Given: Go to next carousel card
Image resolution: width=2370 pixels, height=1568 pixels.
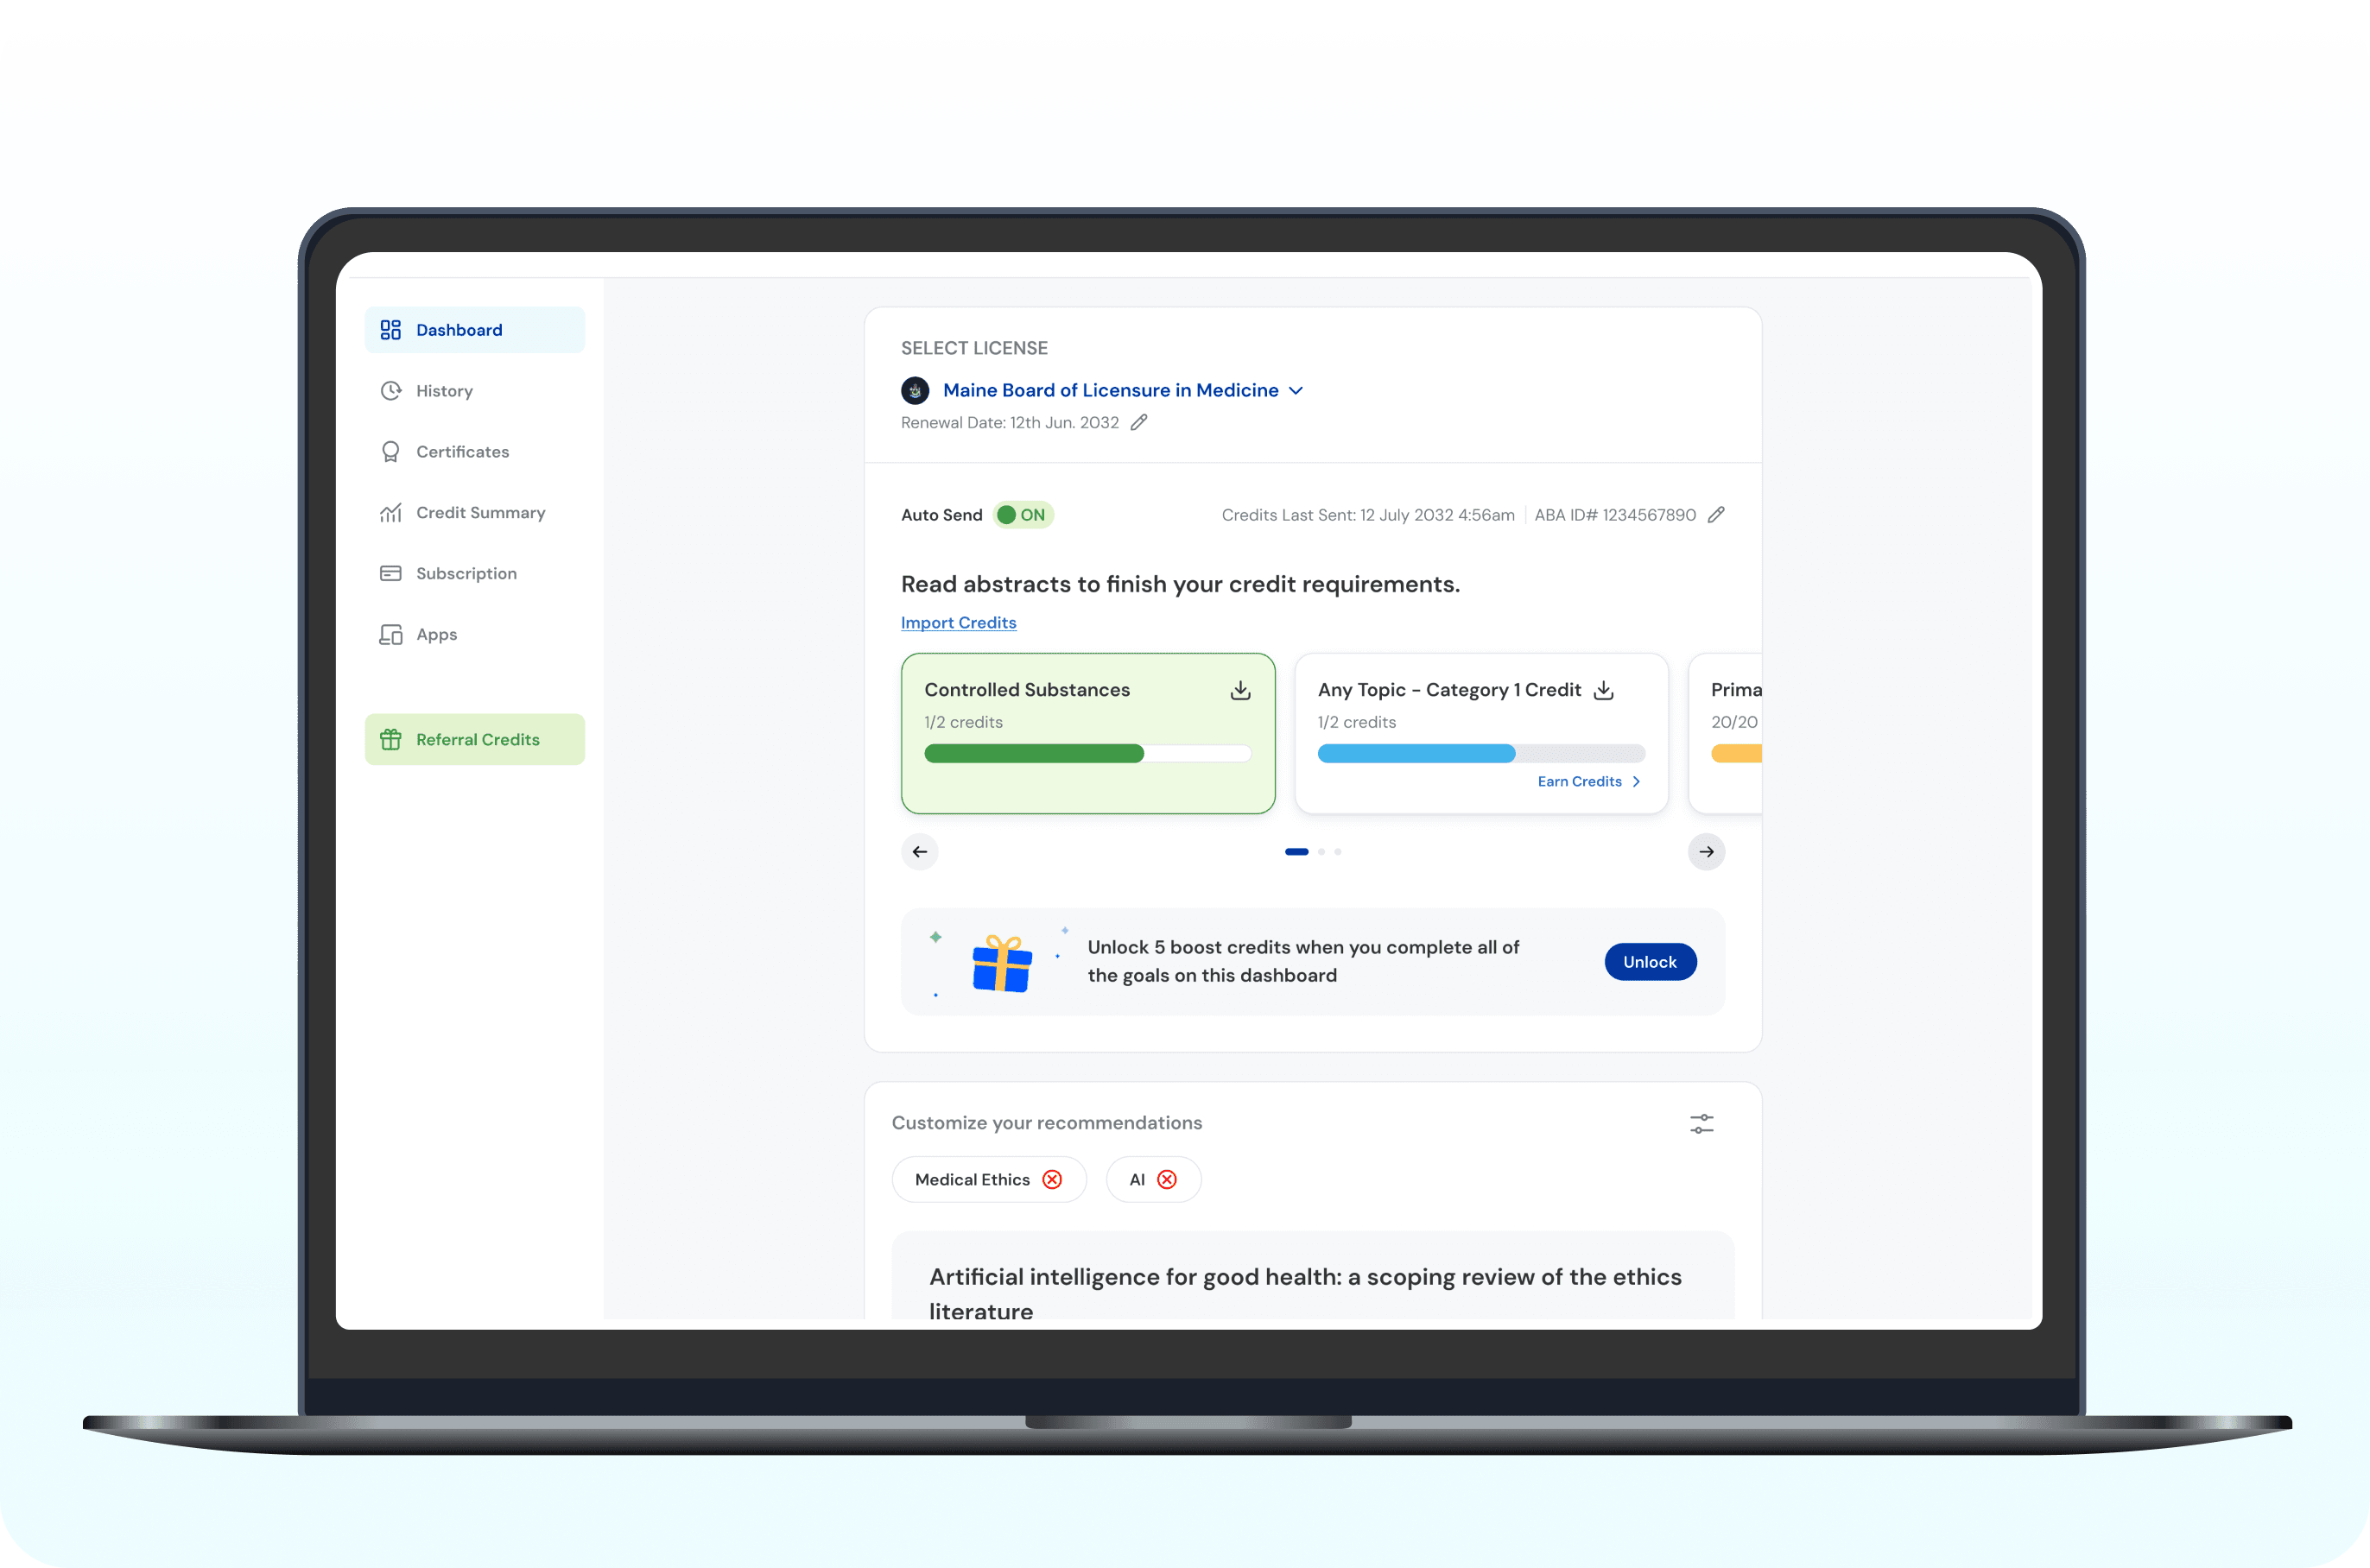Looking at the screenshot, I should [x=1707, y=852].
